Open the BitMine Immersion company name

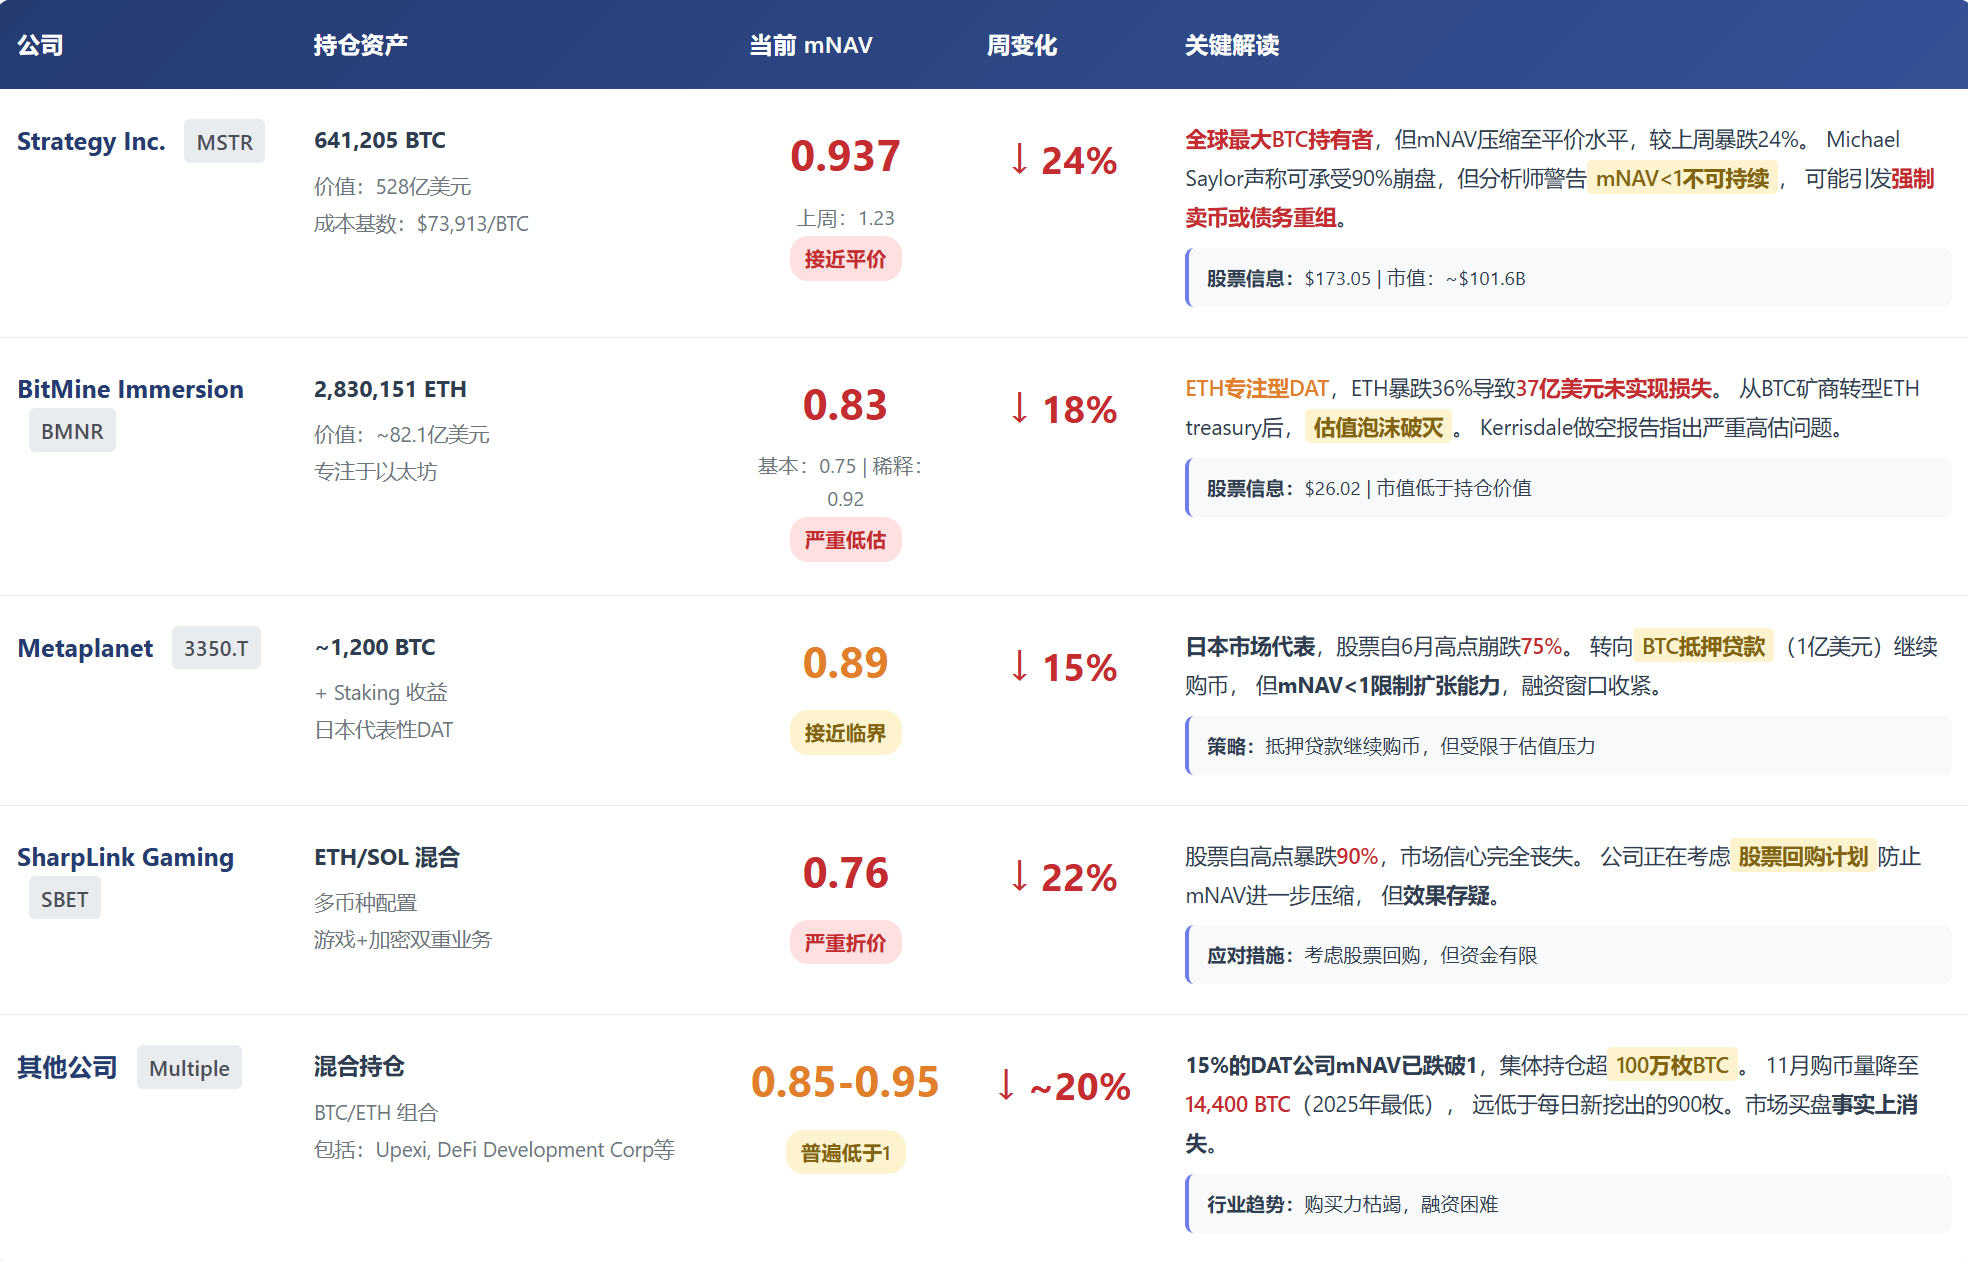tap(130, 389)
